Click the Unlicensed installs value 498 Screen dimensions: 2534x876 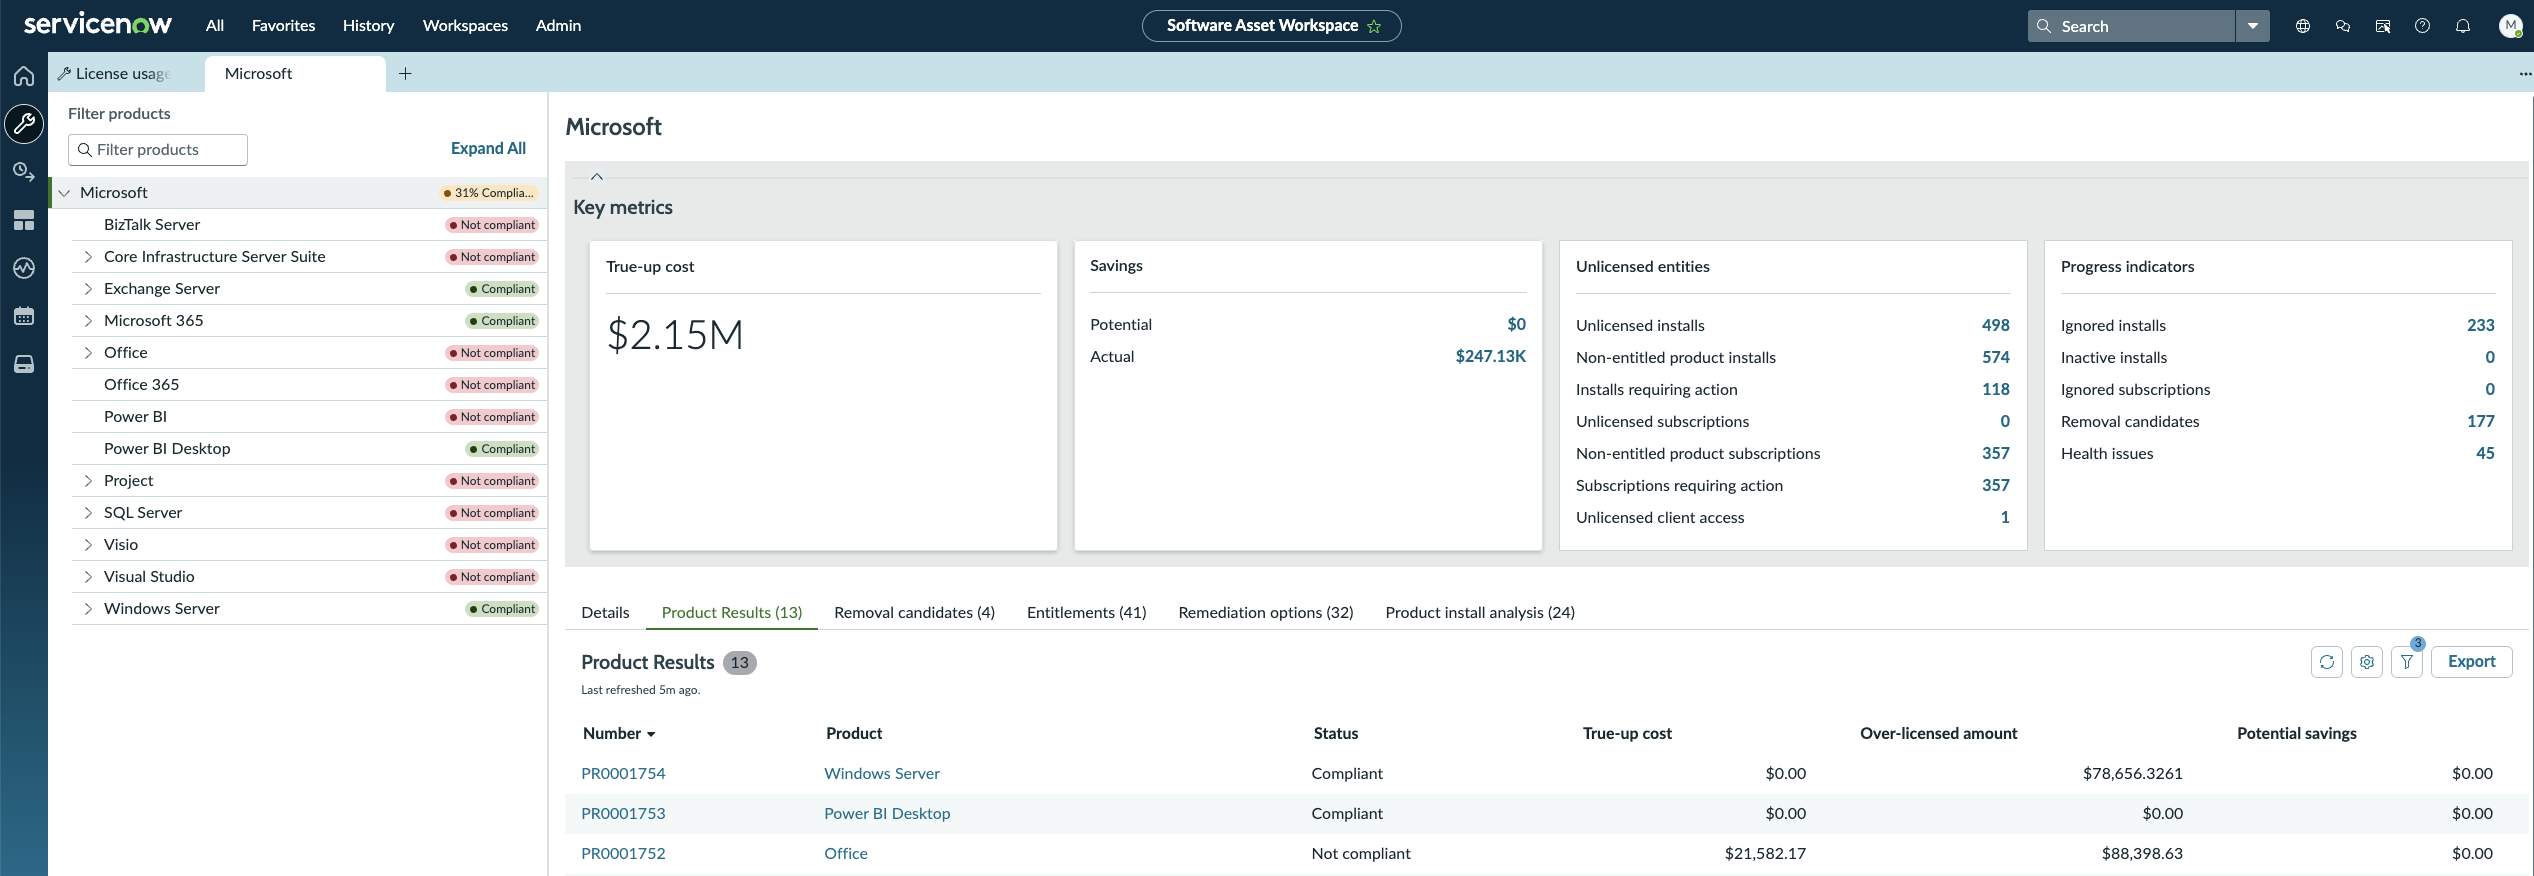tap(1996, 325)
